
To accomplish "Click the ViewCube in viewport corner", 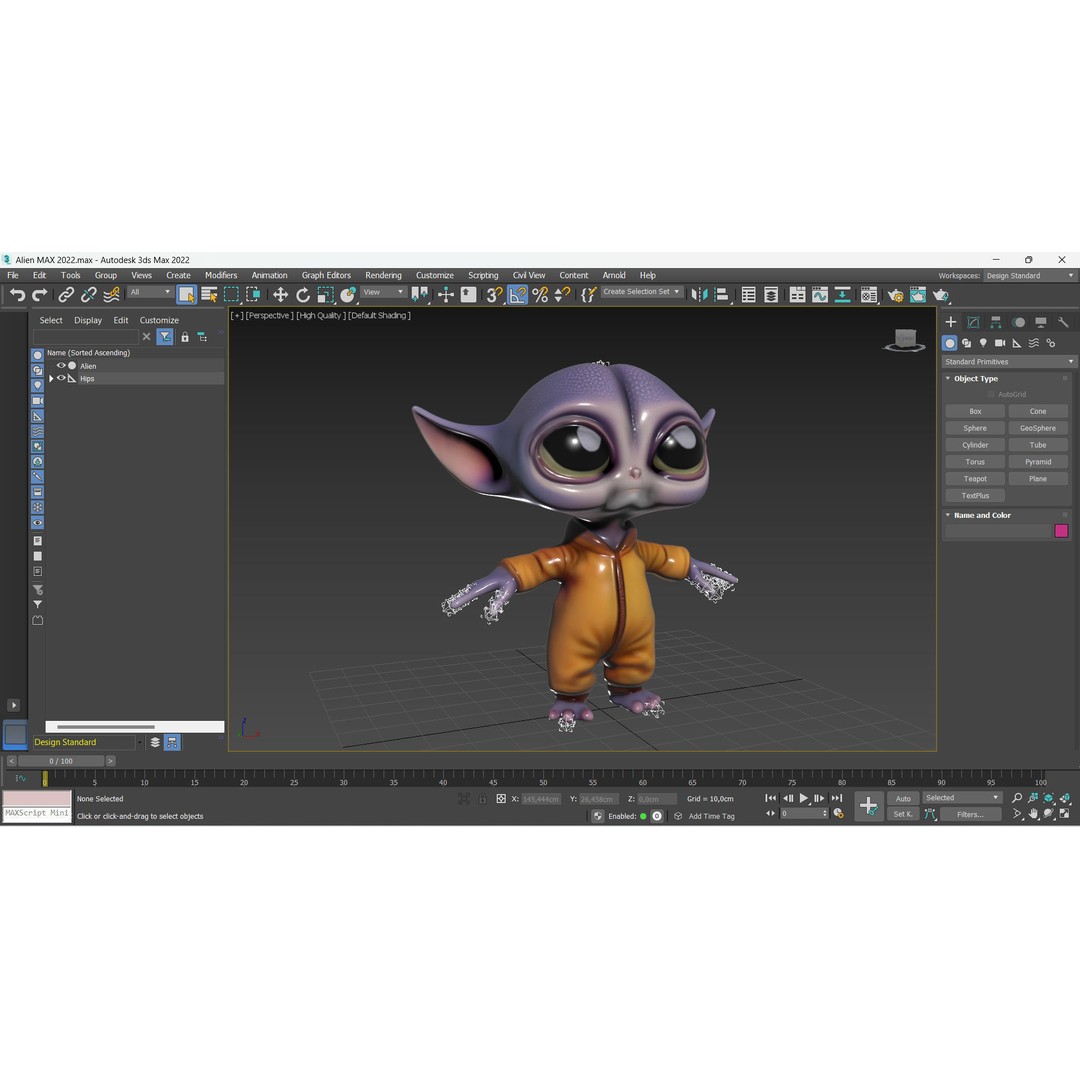I will coord(905,340).
